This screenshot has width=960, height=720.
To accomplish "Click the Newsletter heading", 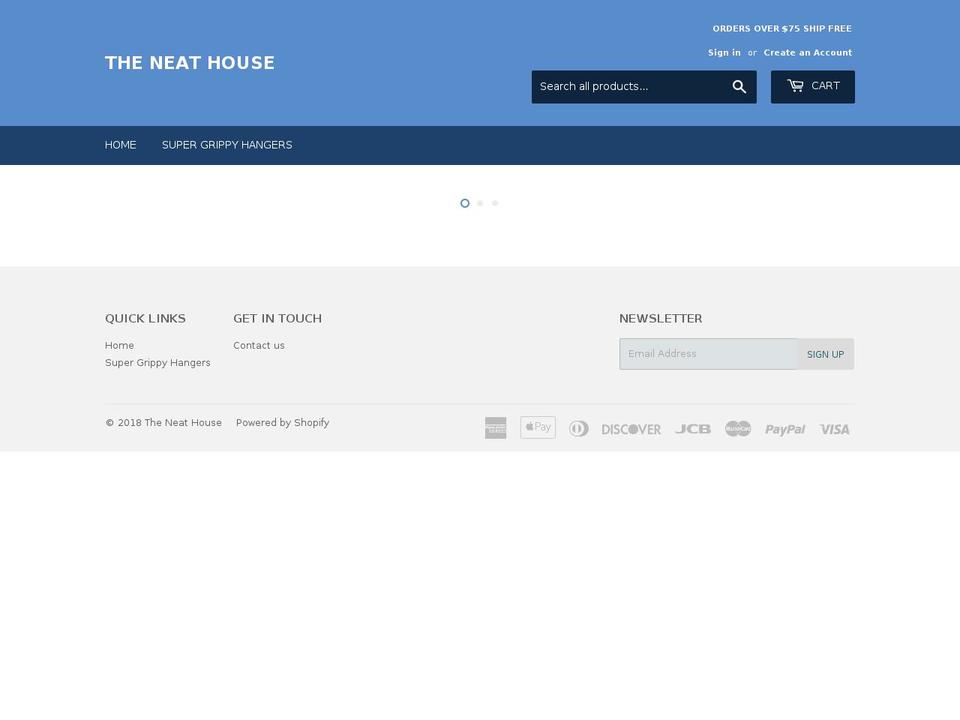I will 661,318.
